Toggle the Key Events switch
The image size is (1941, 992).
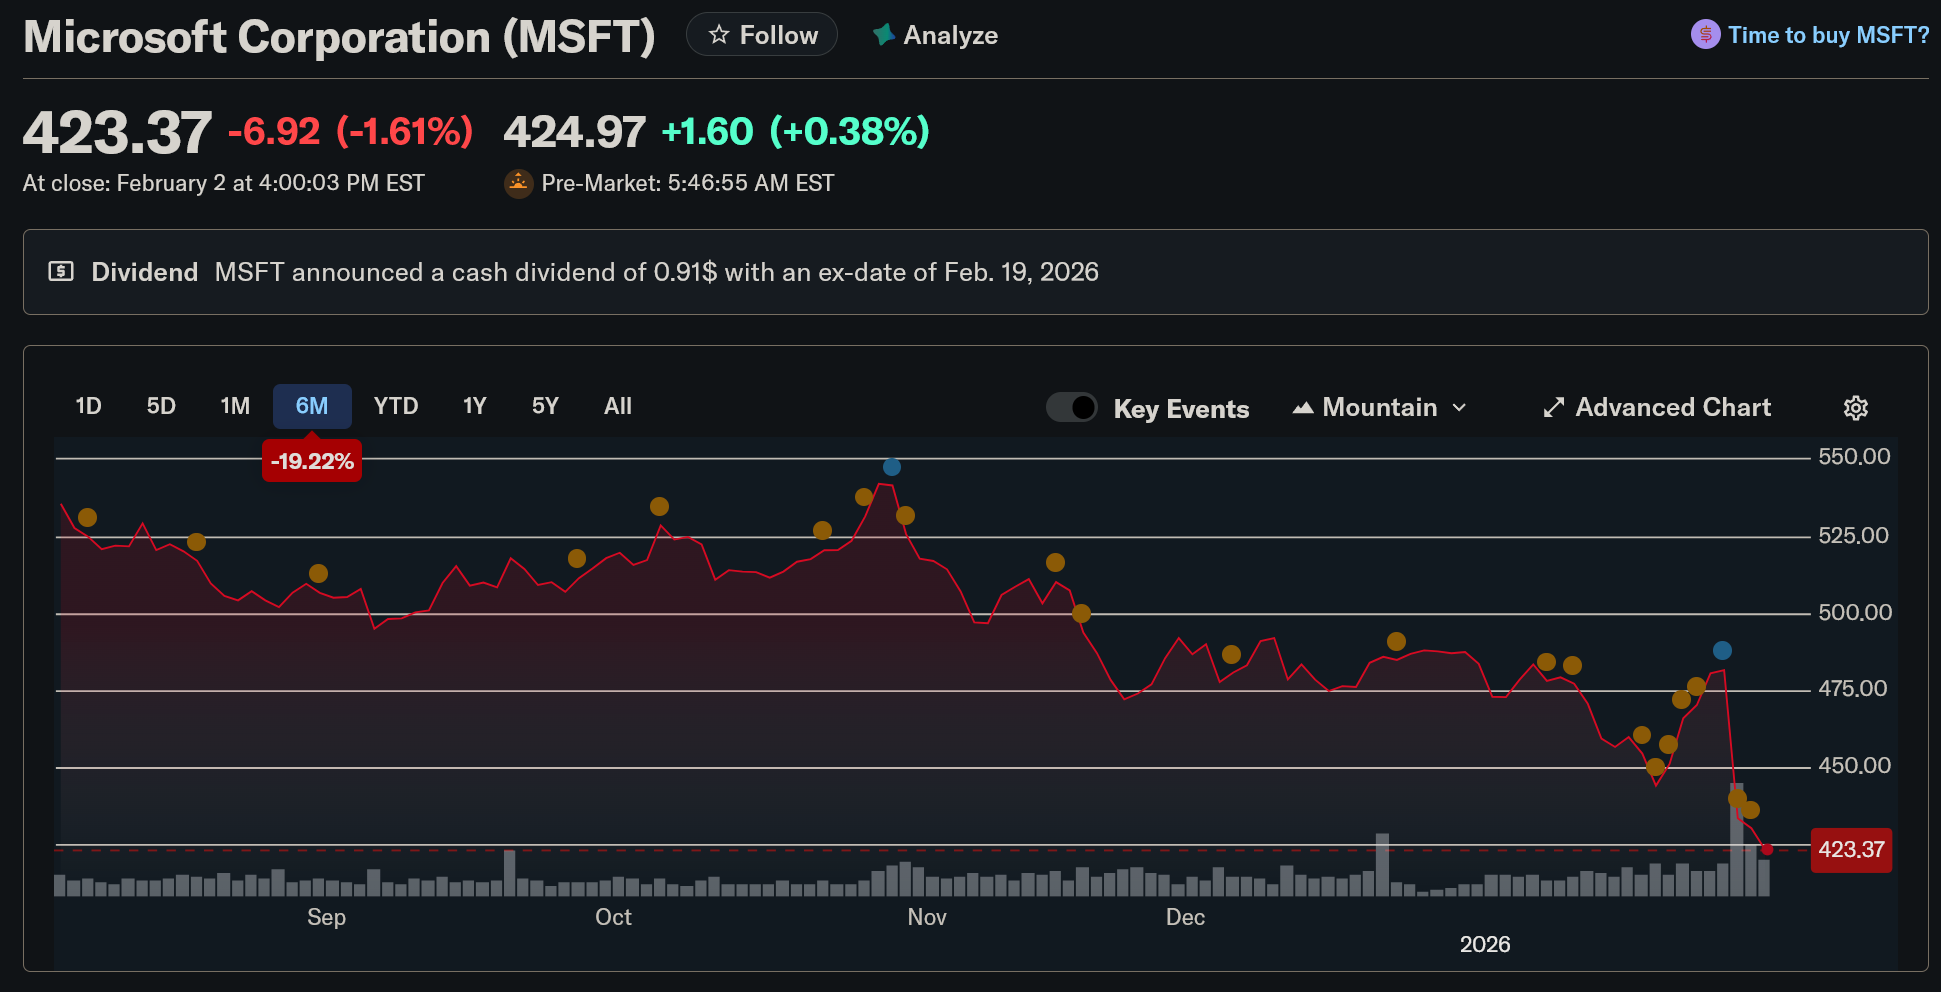1072,408
